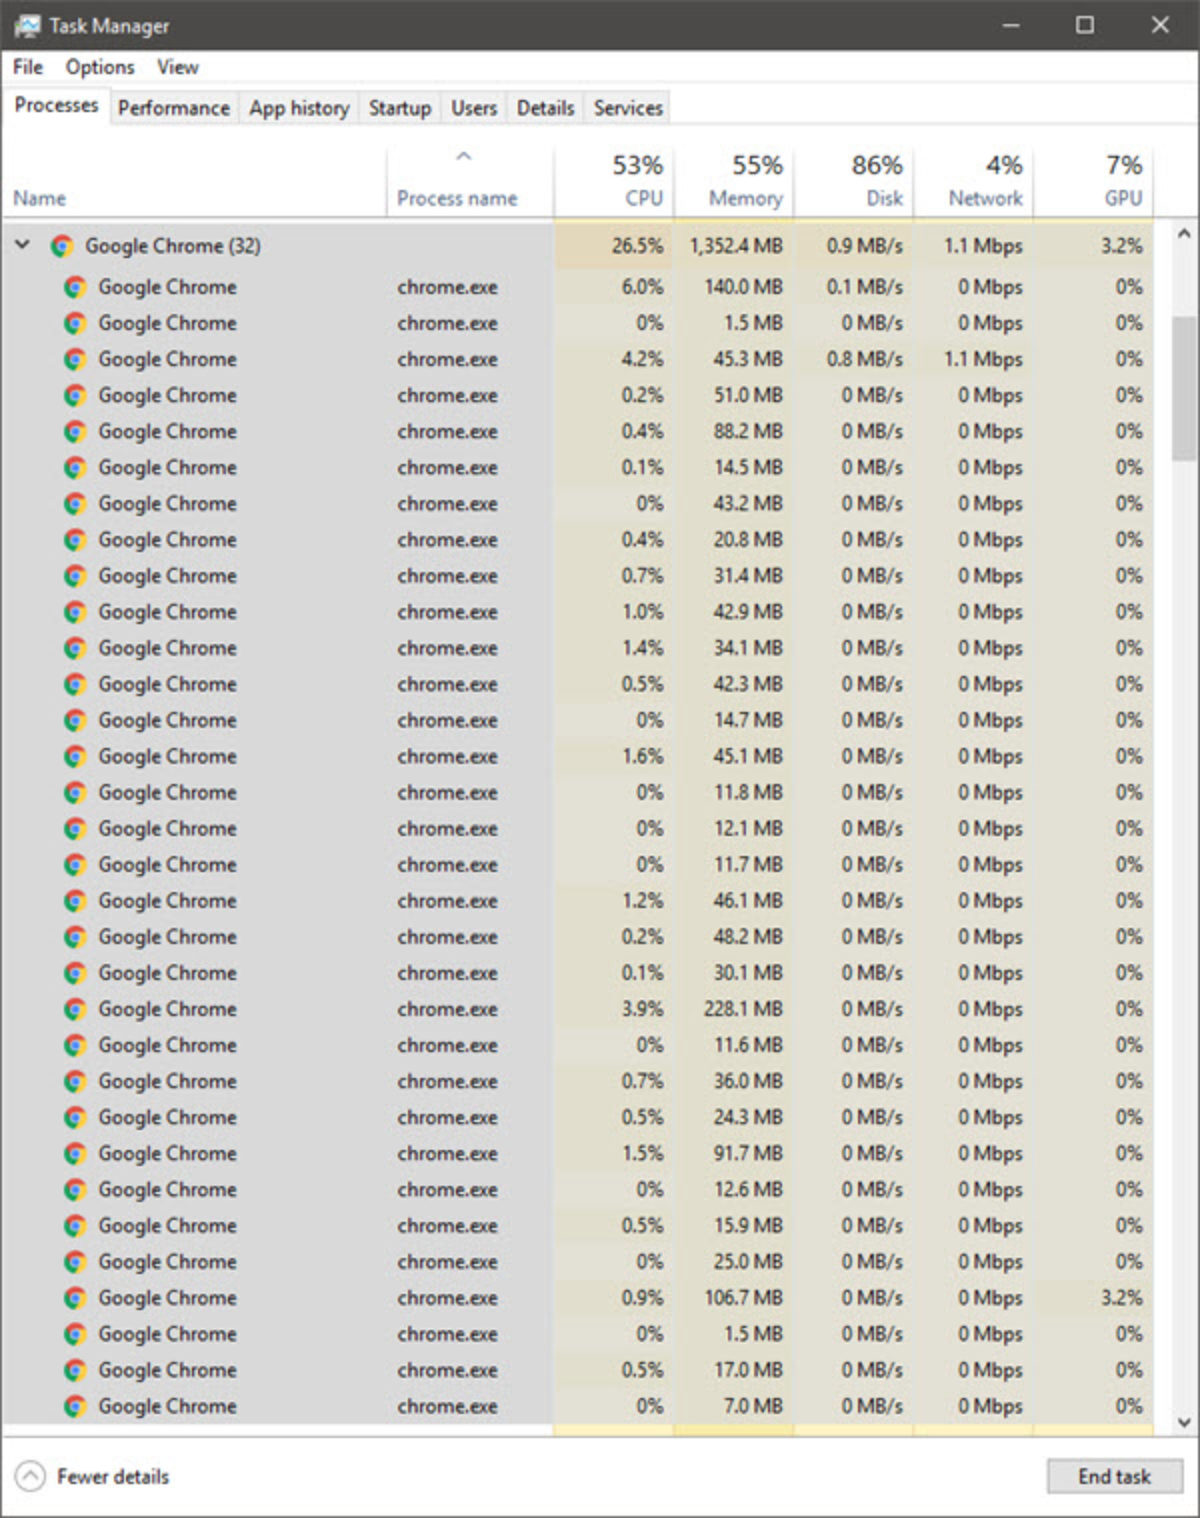The width and height of the screenshot is (1200, 1518).
Task: Click Chrome icon in the 42.9 MB row
Action: 75,612
